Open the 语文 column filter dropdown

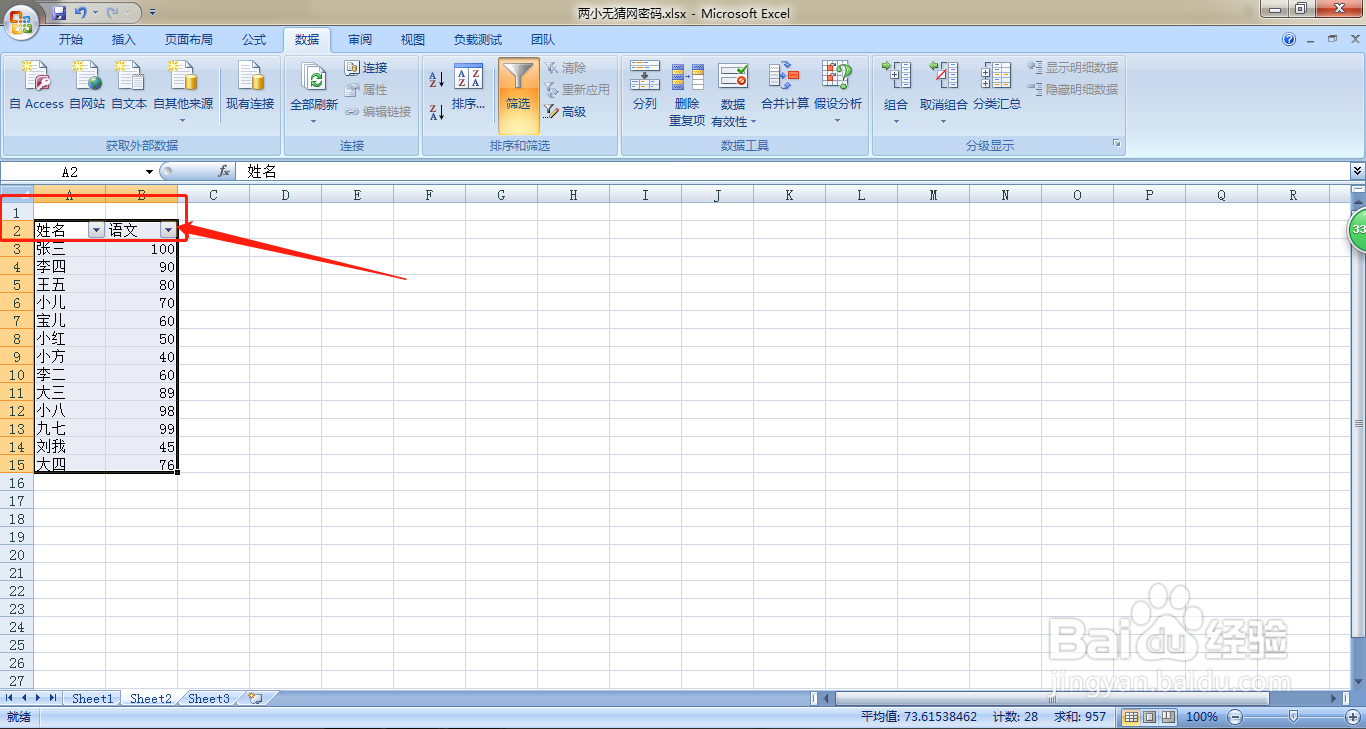coord(168,230)
